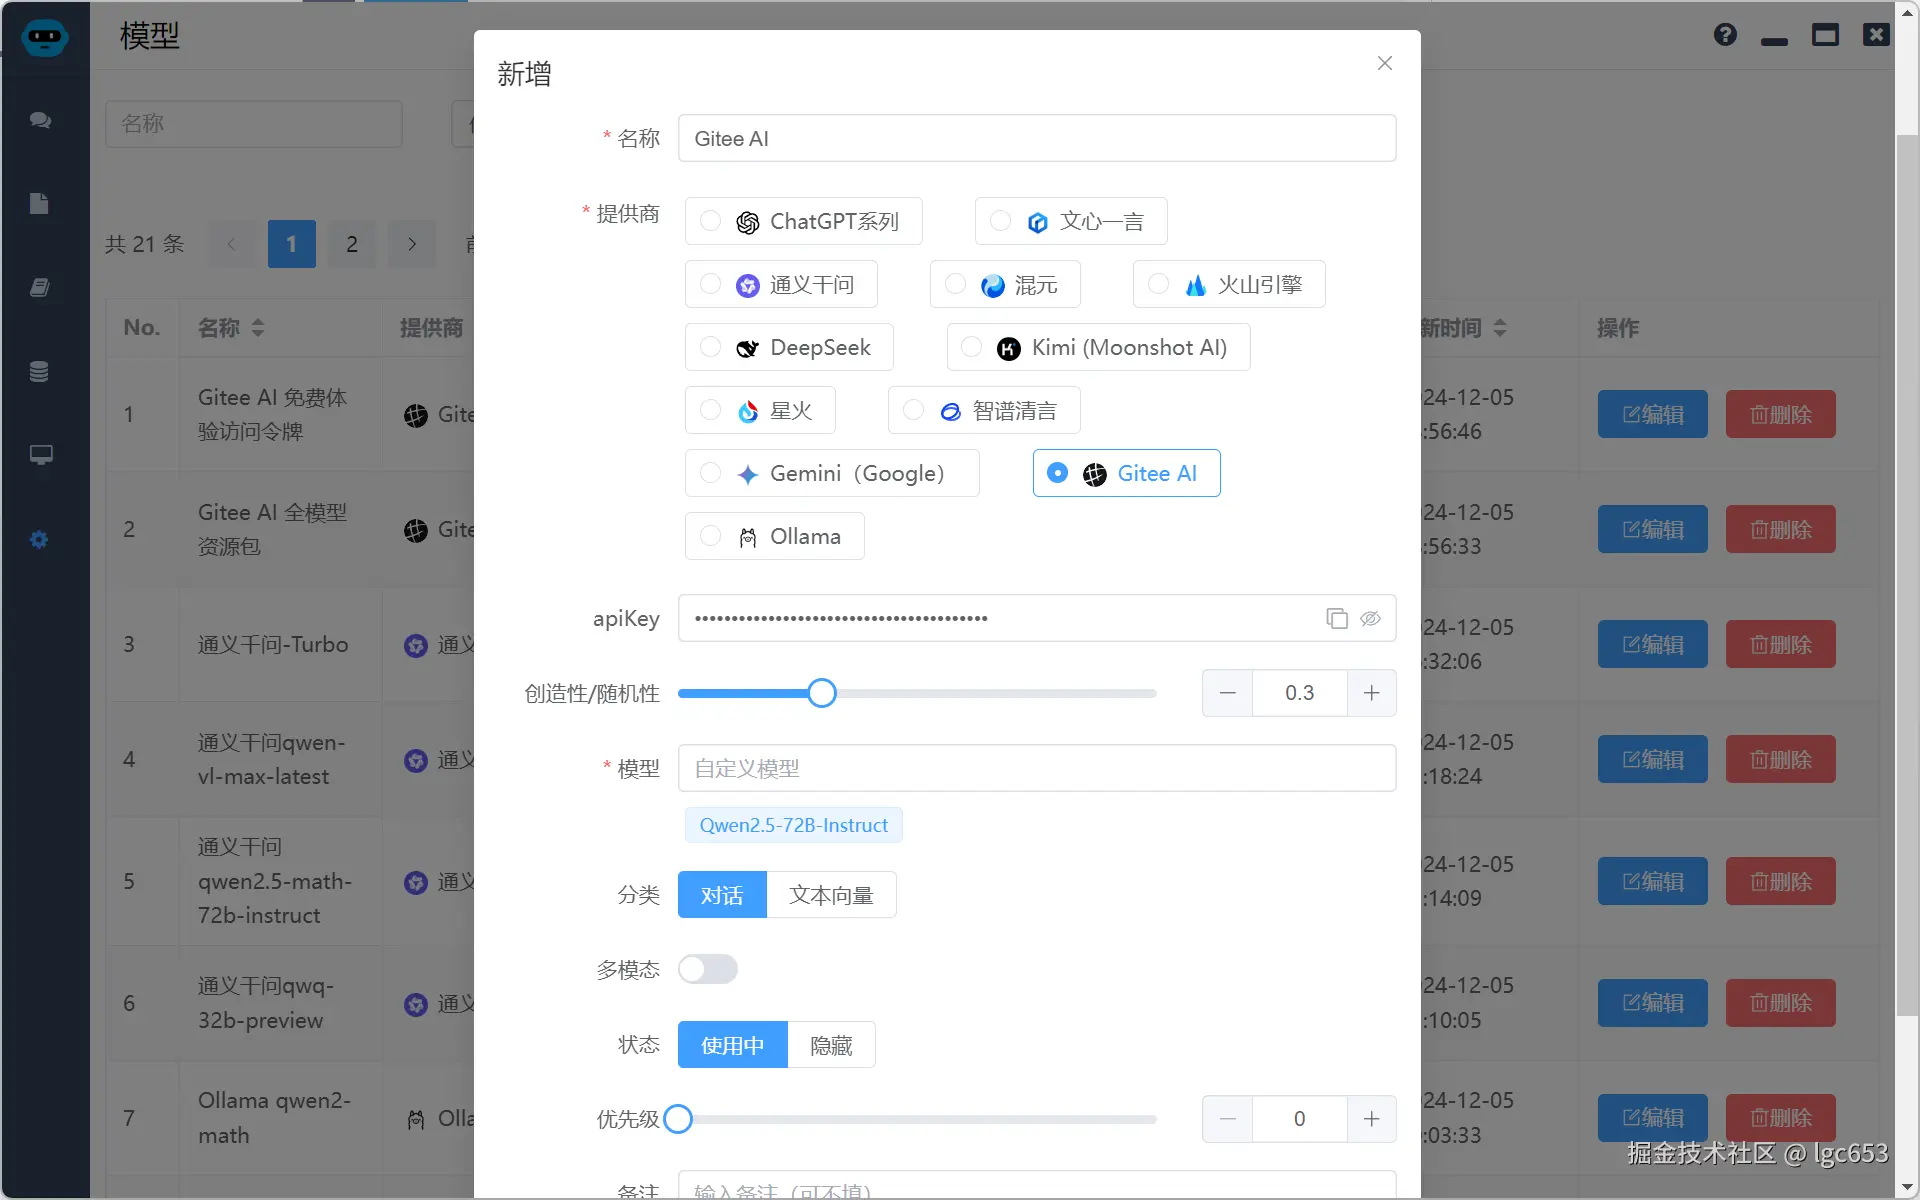Decrease priority value with minus button

[x=1228, y=1119]
